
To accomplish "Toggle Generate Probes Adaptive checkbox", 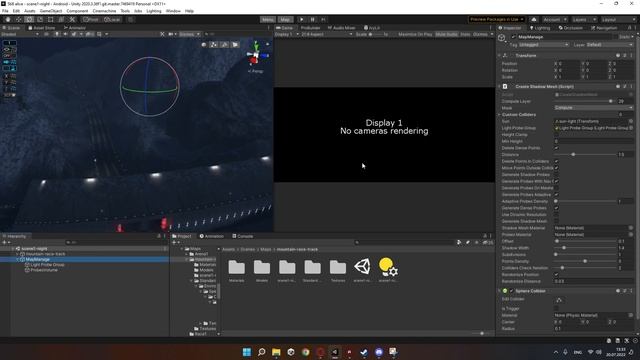I will tap(556, 195).
